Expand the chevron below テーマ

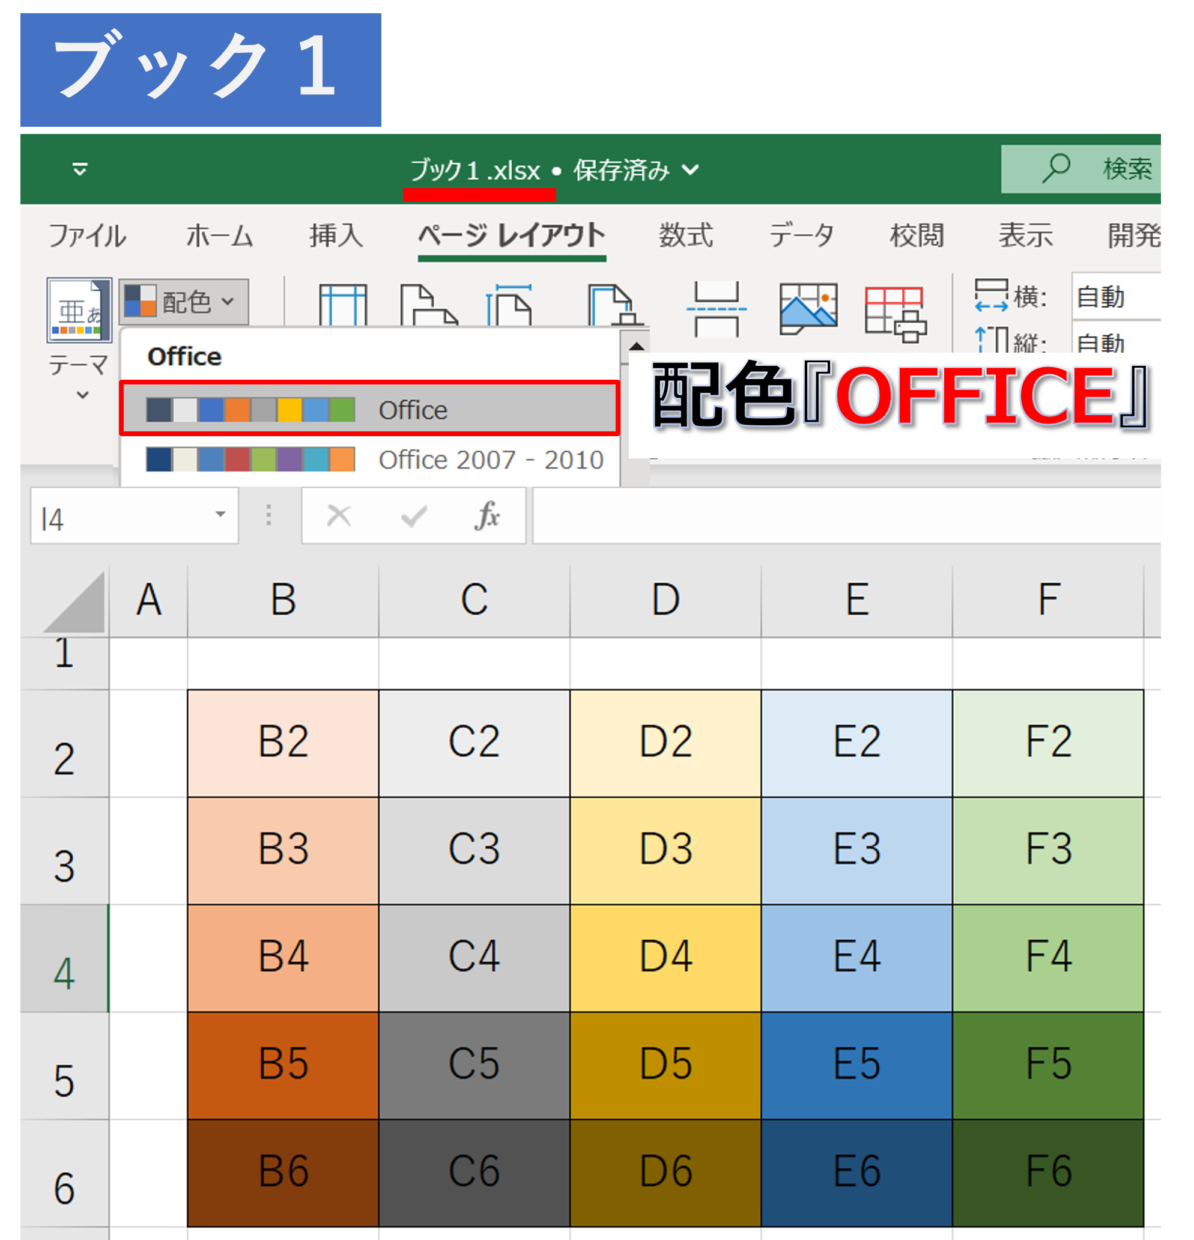(82, 395)
